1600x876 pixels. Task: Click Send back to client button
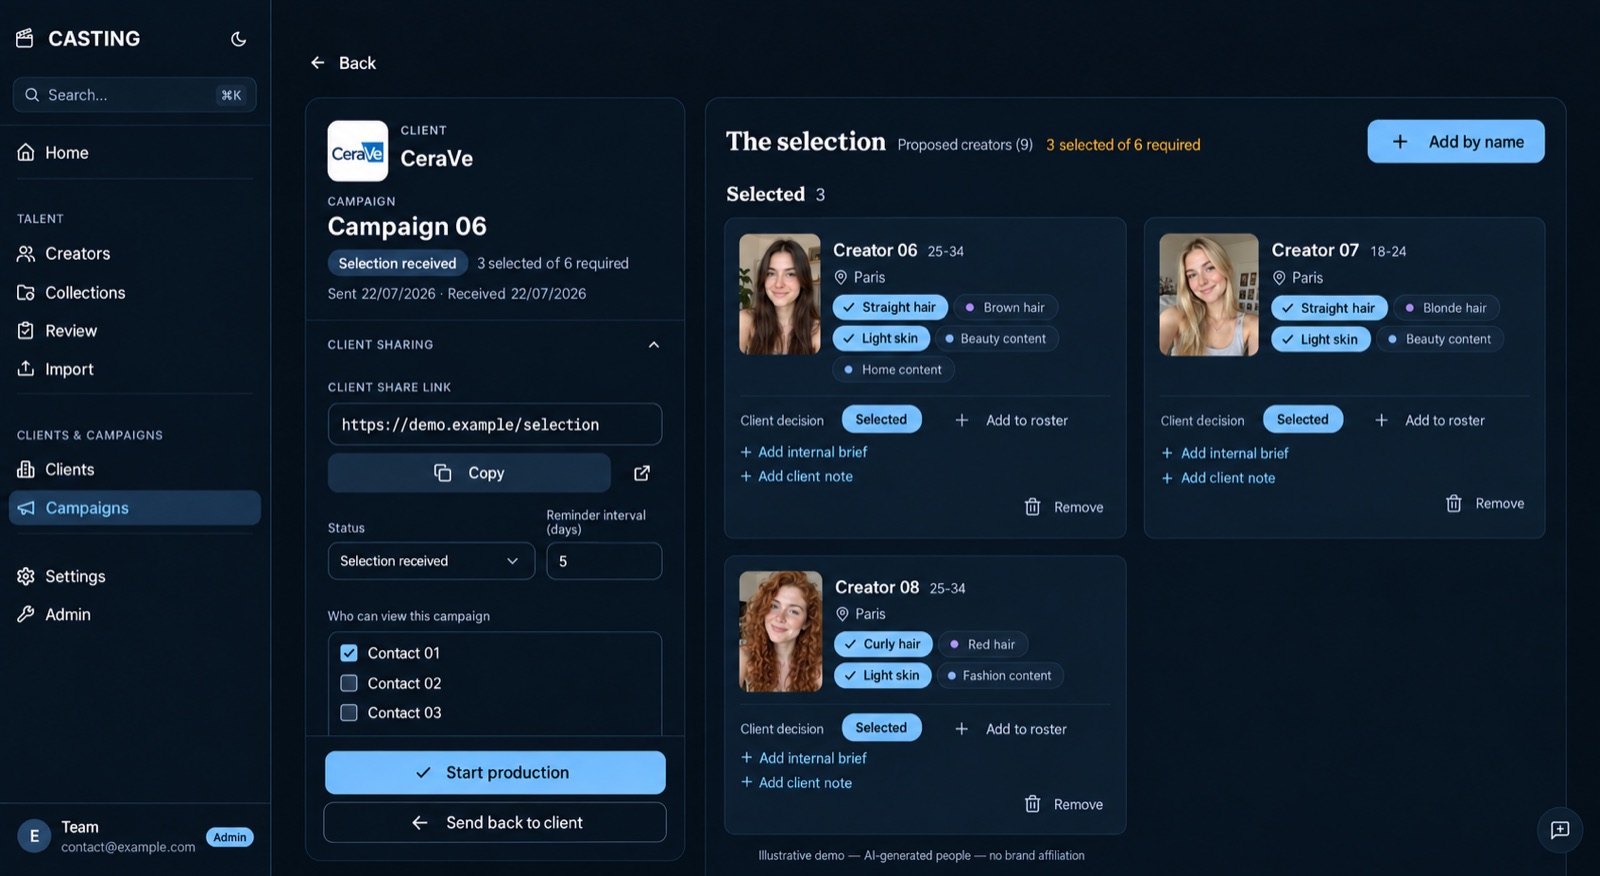pyautogui.click(x=495, y=823)
